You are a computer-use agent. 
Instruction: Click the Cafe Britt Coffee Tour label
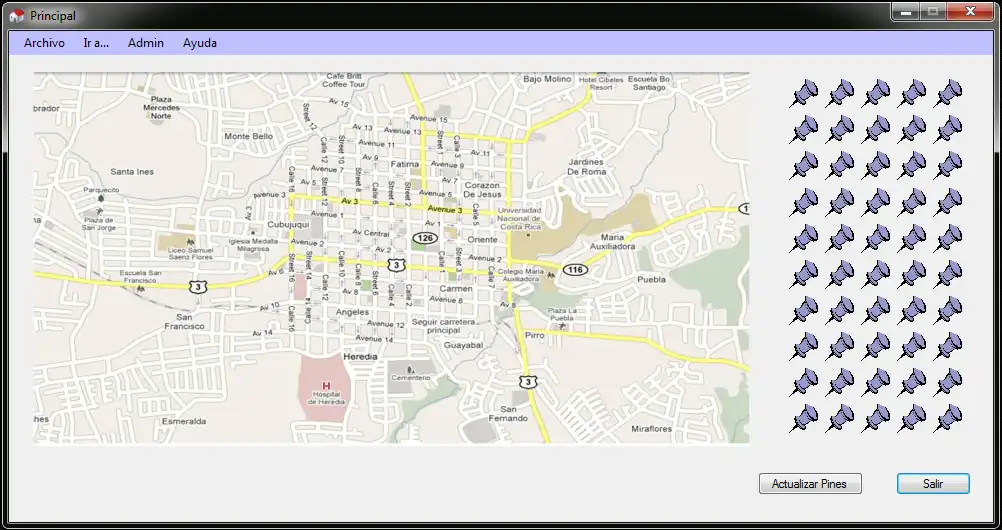[344, 80]
